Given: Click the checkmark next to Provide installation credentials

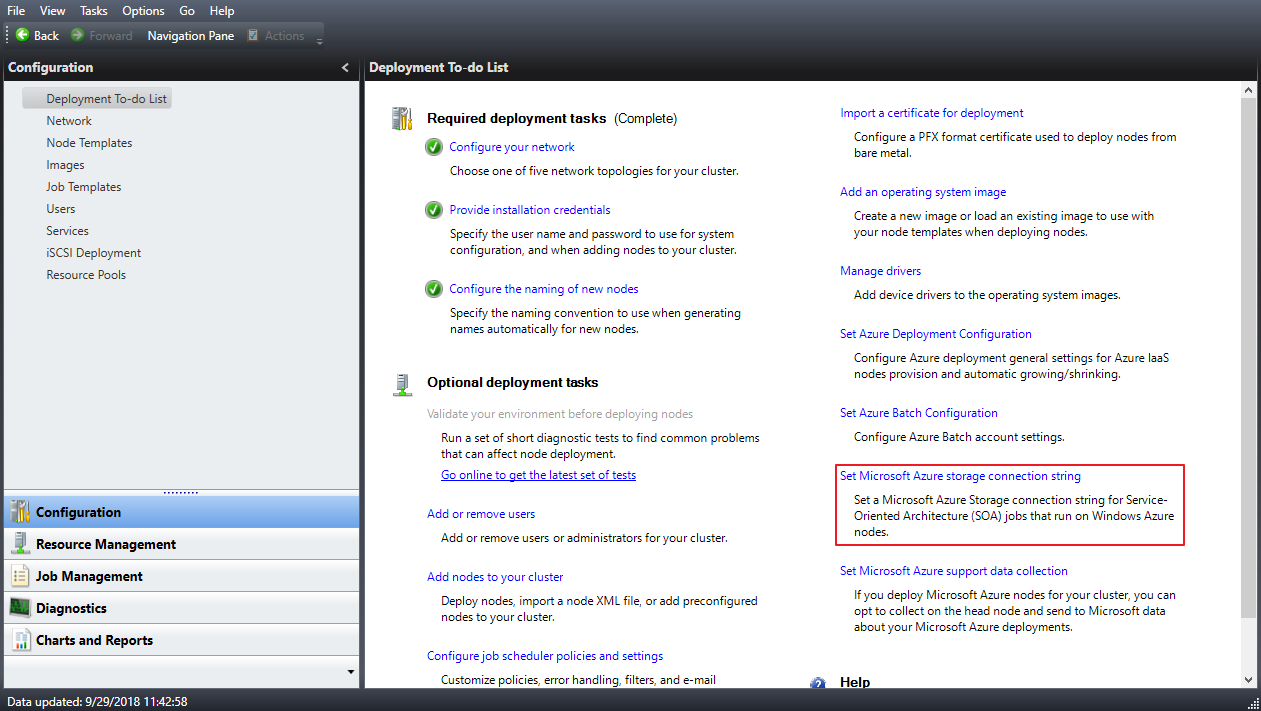Looking at the screenshot, I should (433, 210).
